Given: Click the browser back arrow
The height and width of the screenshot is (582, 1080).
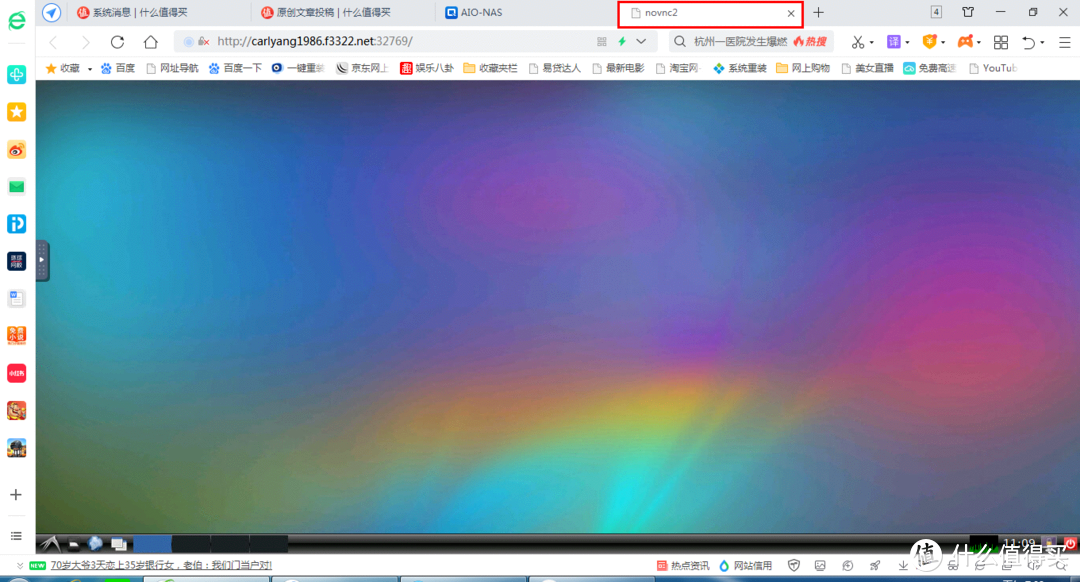Looking at the screenshot, I should (53, 42).
